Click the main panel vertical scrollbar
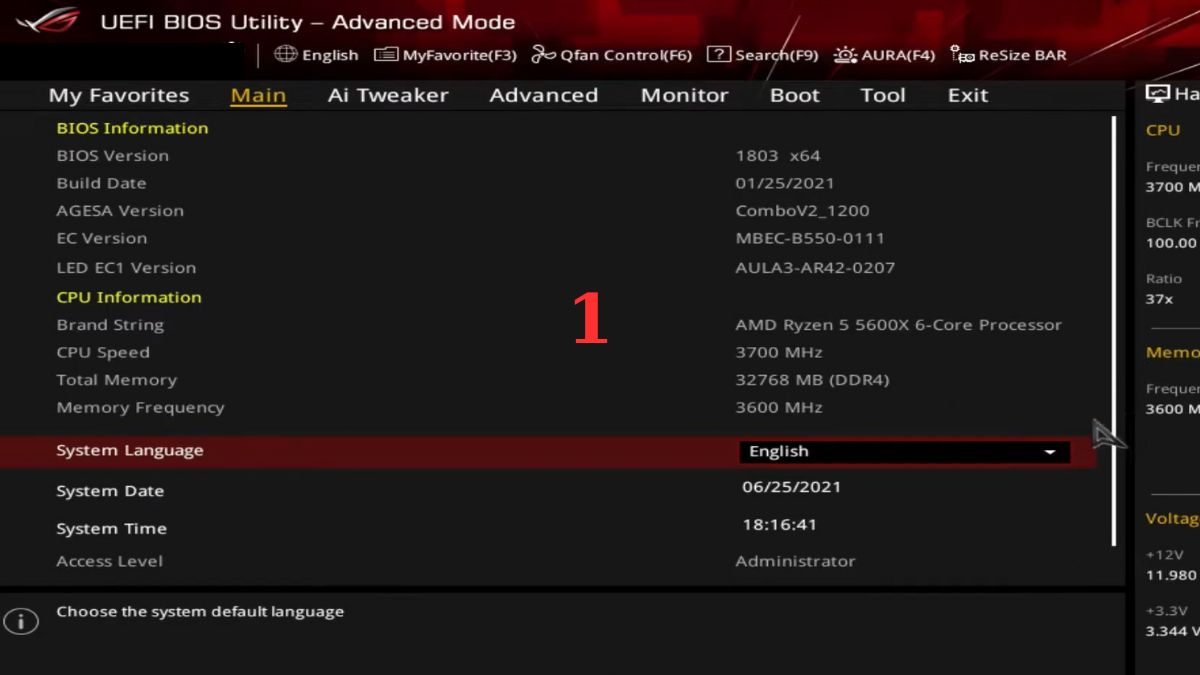 (1114, 331)
